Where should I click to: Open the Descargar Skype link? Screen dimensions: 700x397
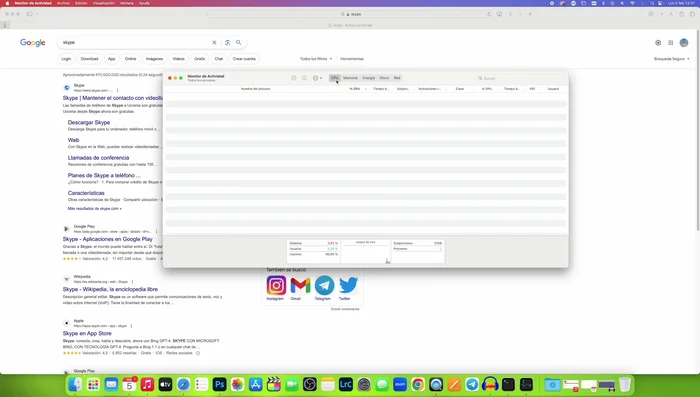[89, 122]
